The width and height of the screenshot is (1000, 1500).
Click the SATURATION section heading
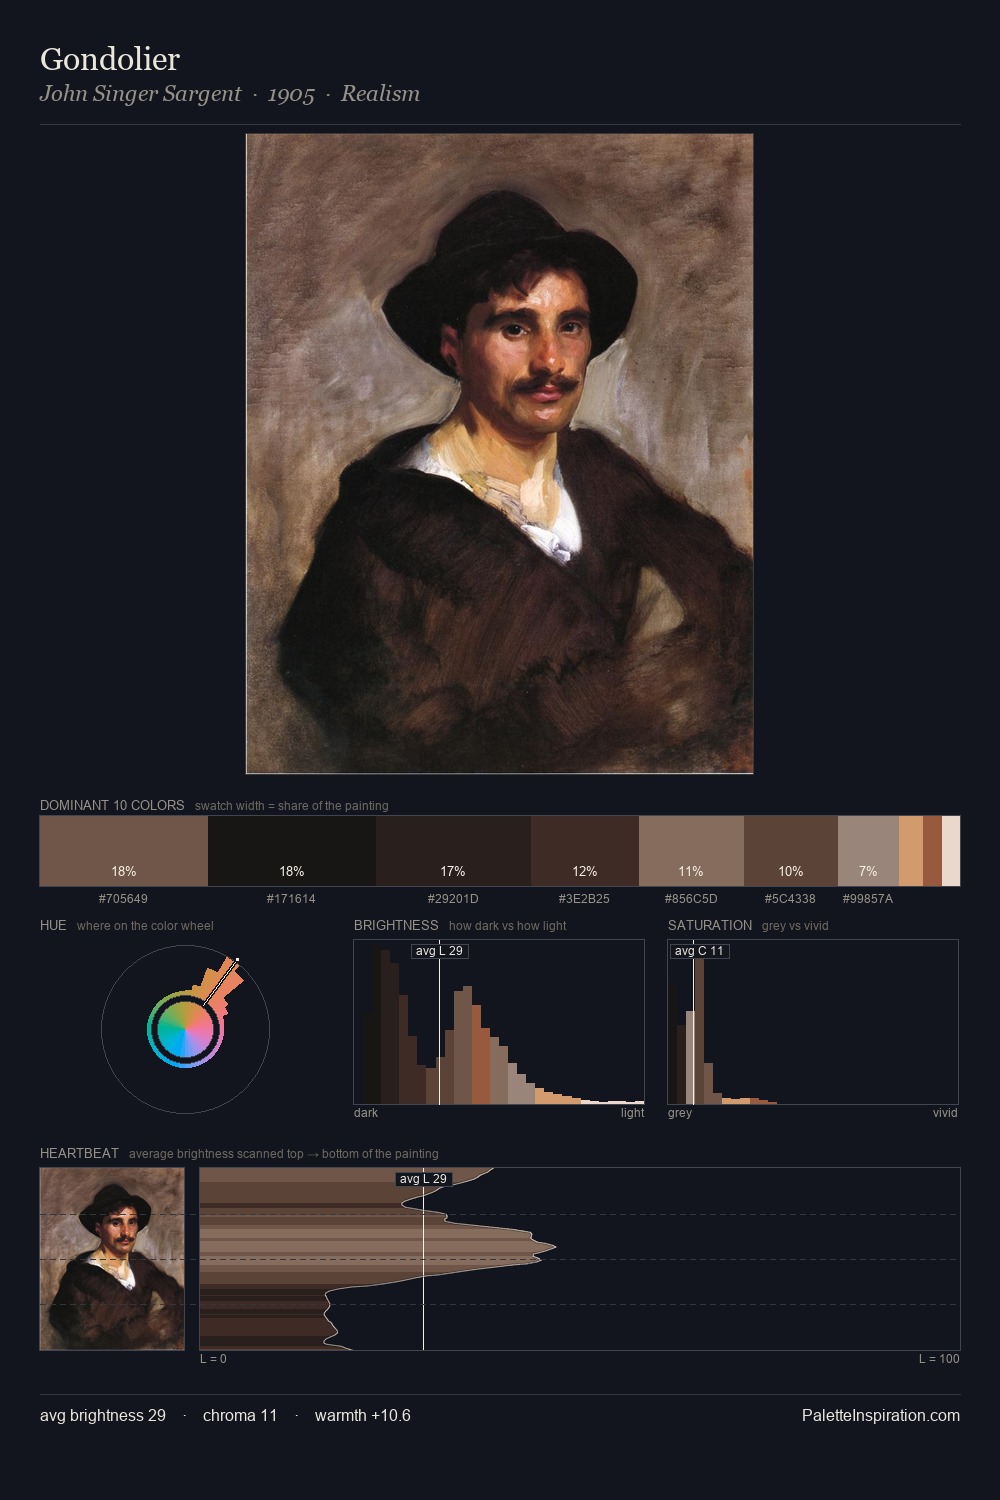coord(710,925)
